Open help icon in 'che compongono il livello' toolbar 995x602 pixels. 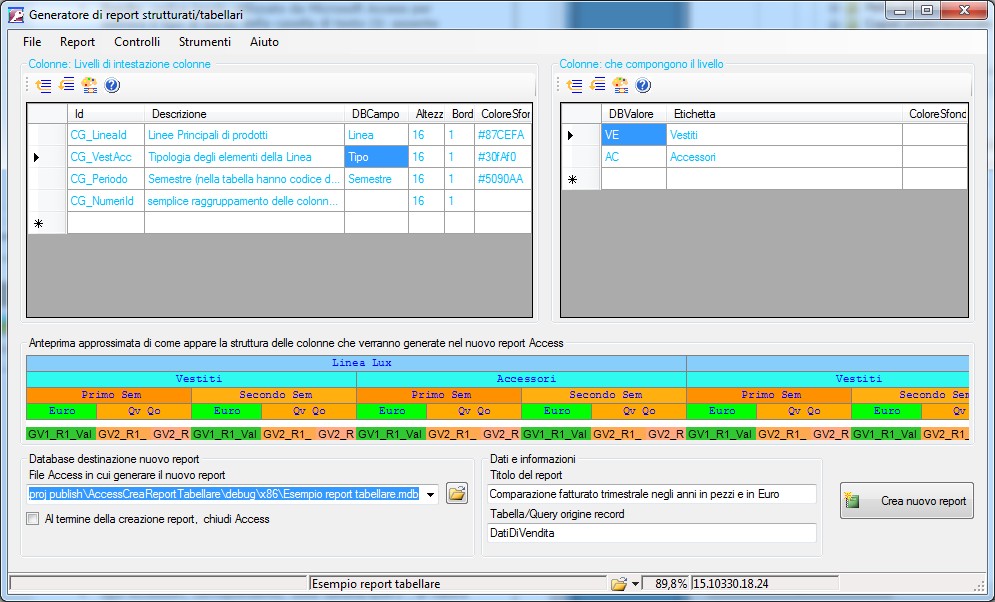tap(643, 85)
